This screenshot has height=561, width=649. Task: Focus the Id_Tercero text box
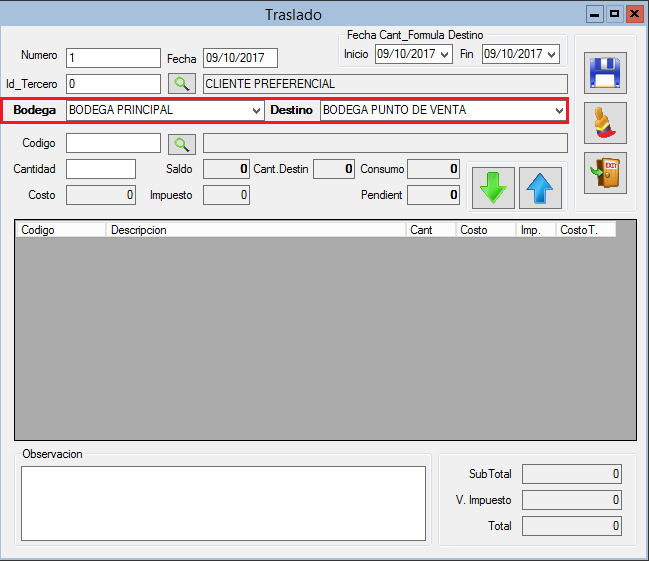coord(113,84)
